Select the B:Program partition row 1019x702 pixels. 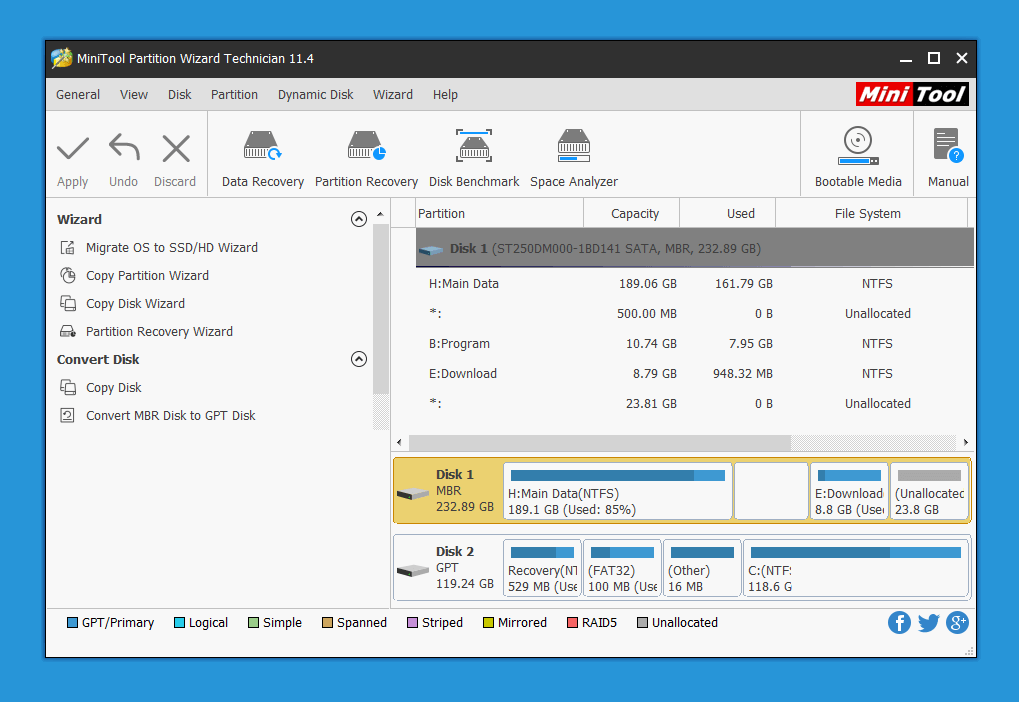695,343
